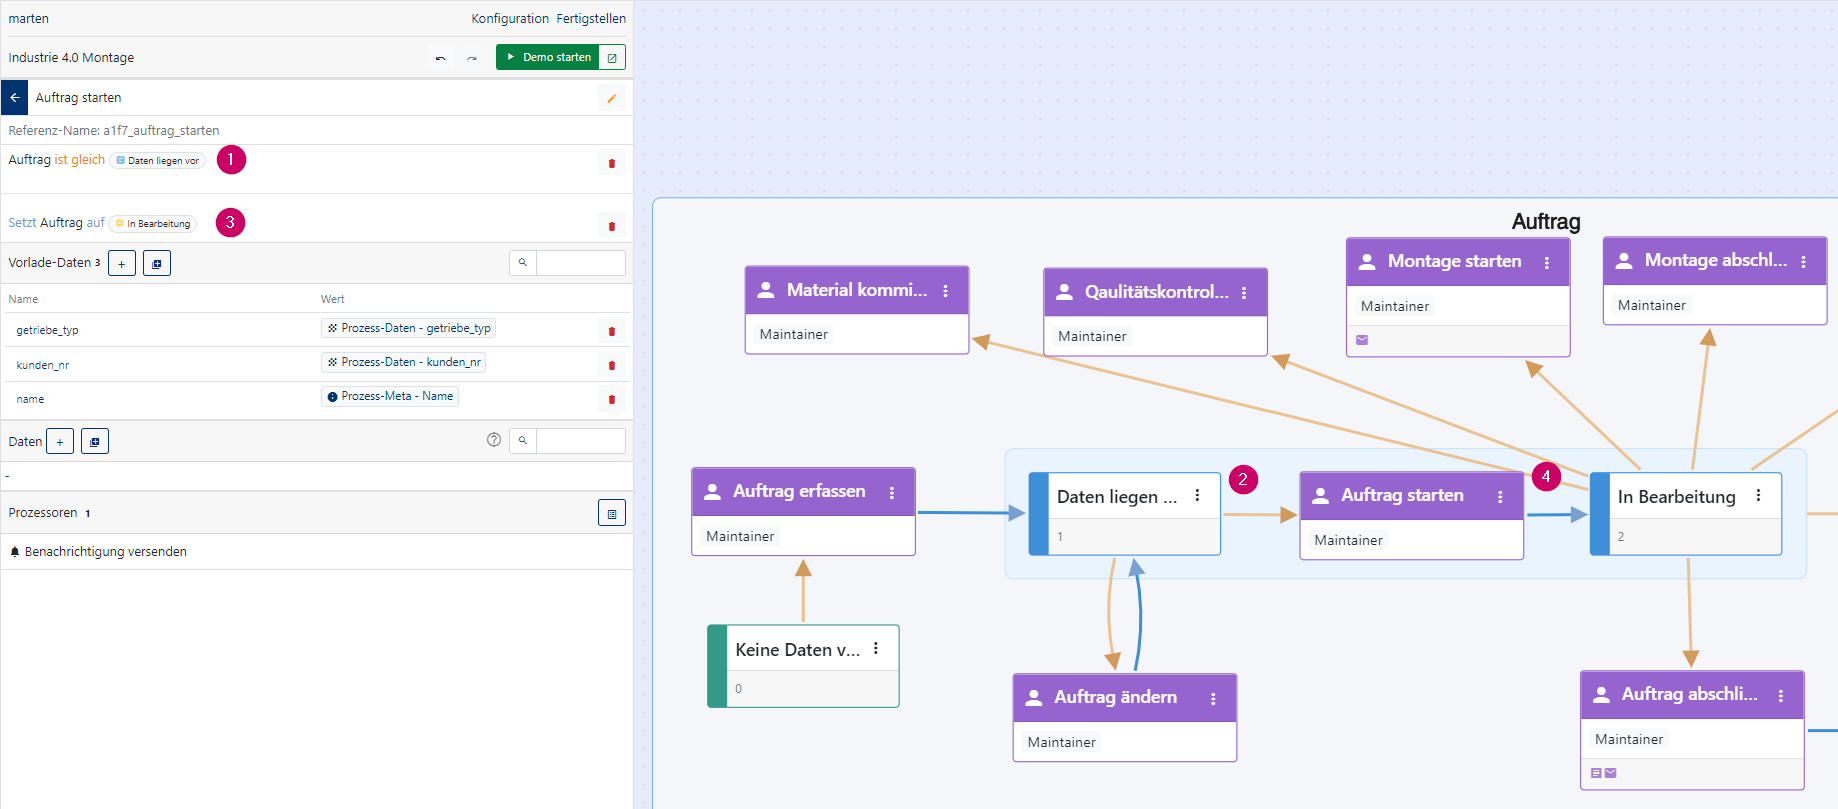Open the Qaulitätskontrol... node options menu
Screen dimensions: 1838x809
(1244, 293)
